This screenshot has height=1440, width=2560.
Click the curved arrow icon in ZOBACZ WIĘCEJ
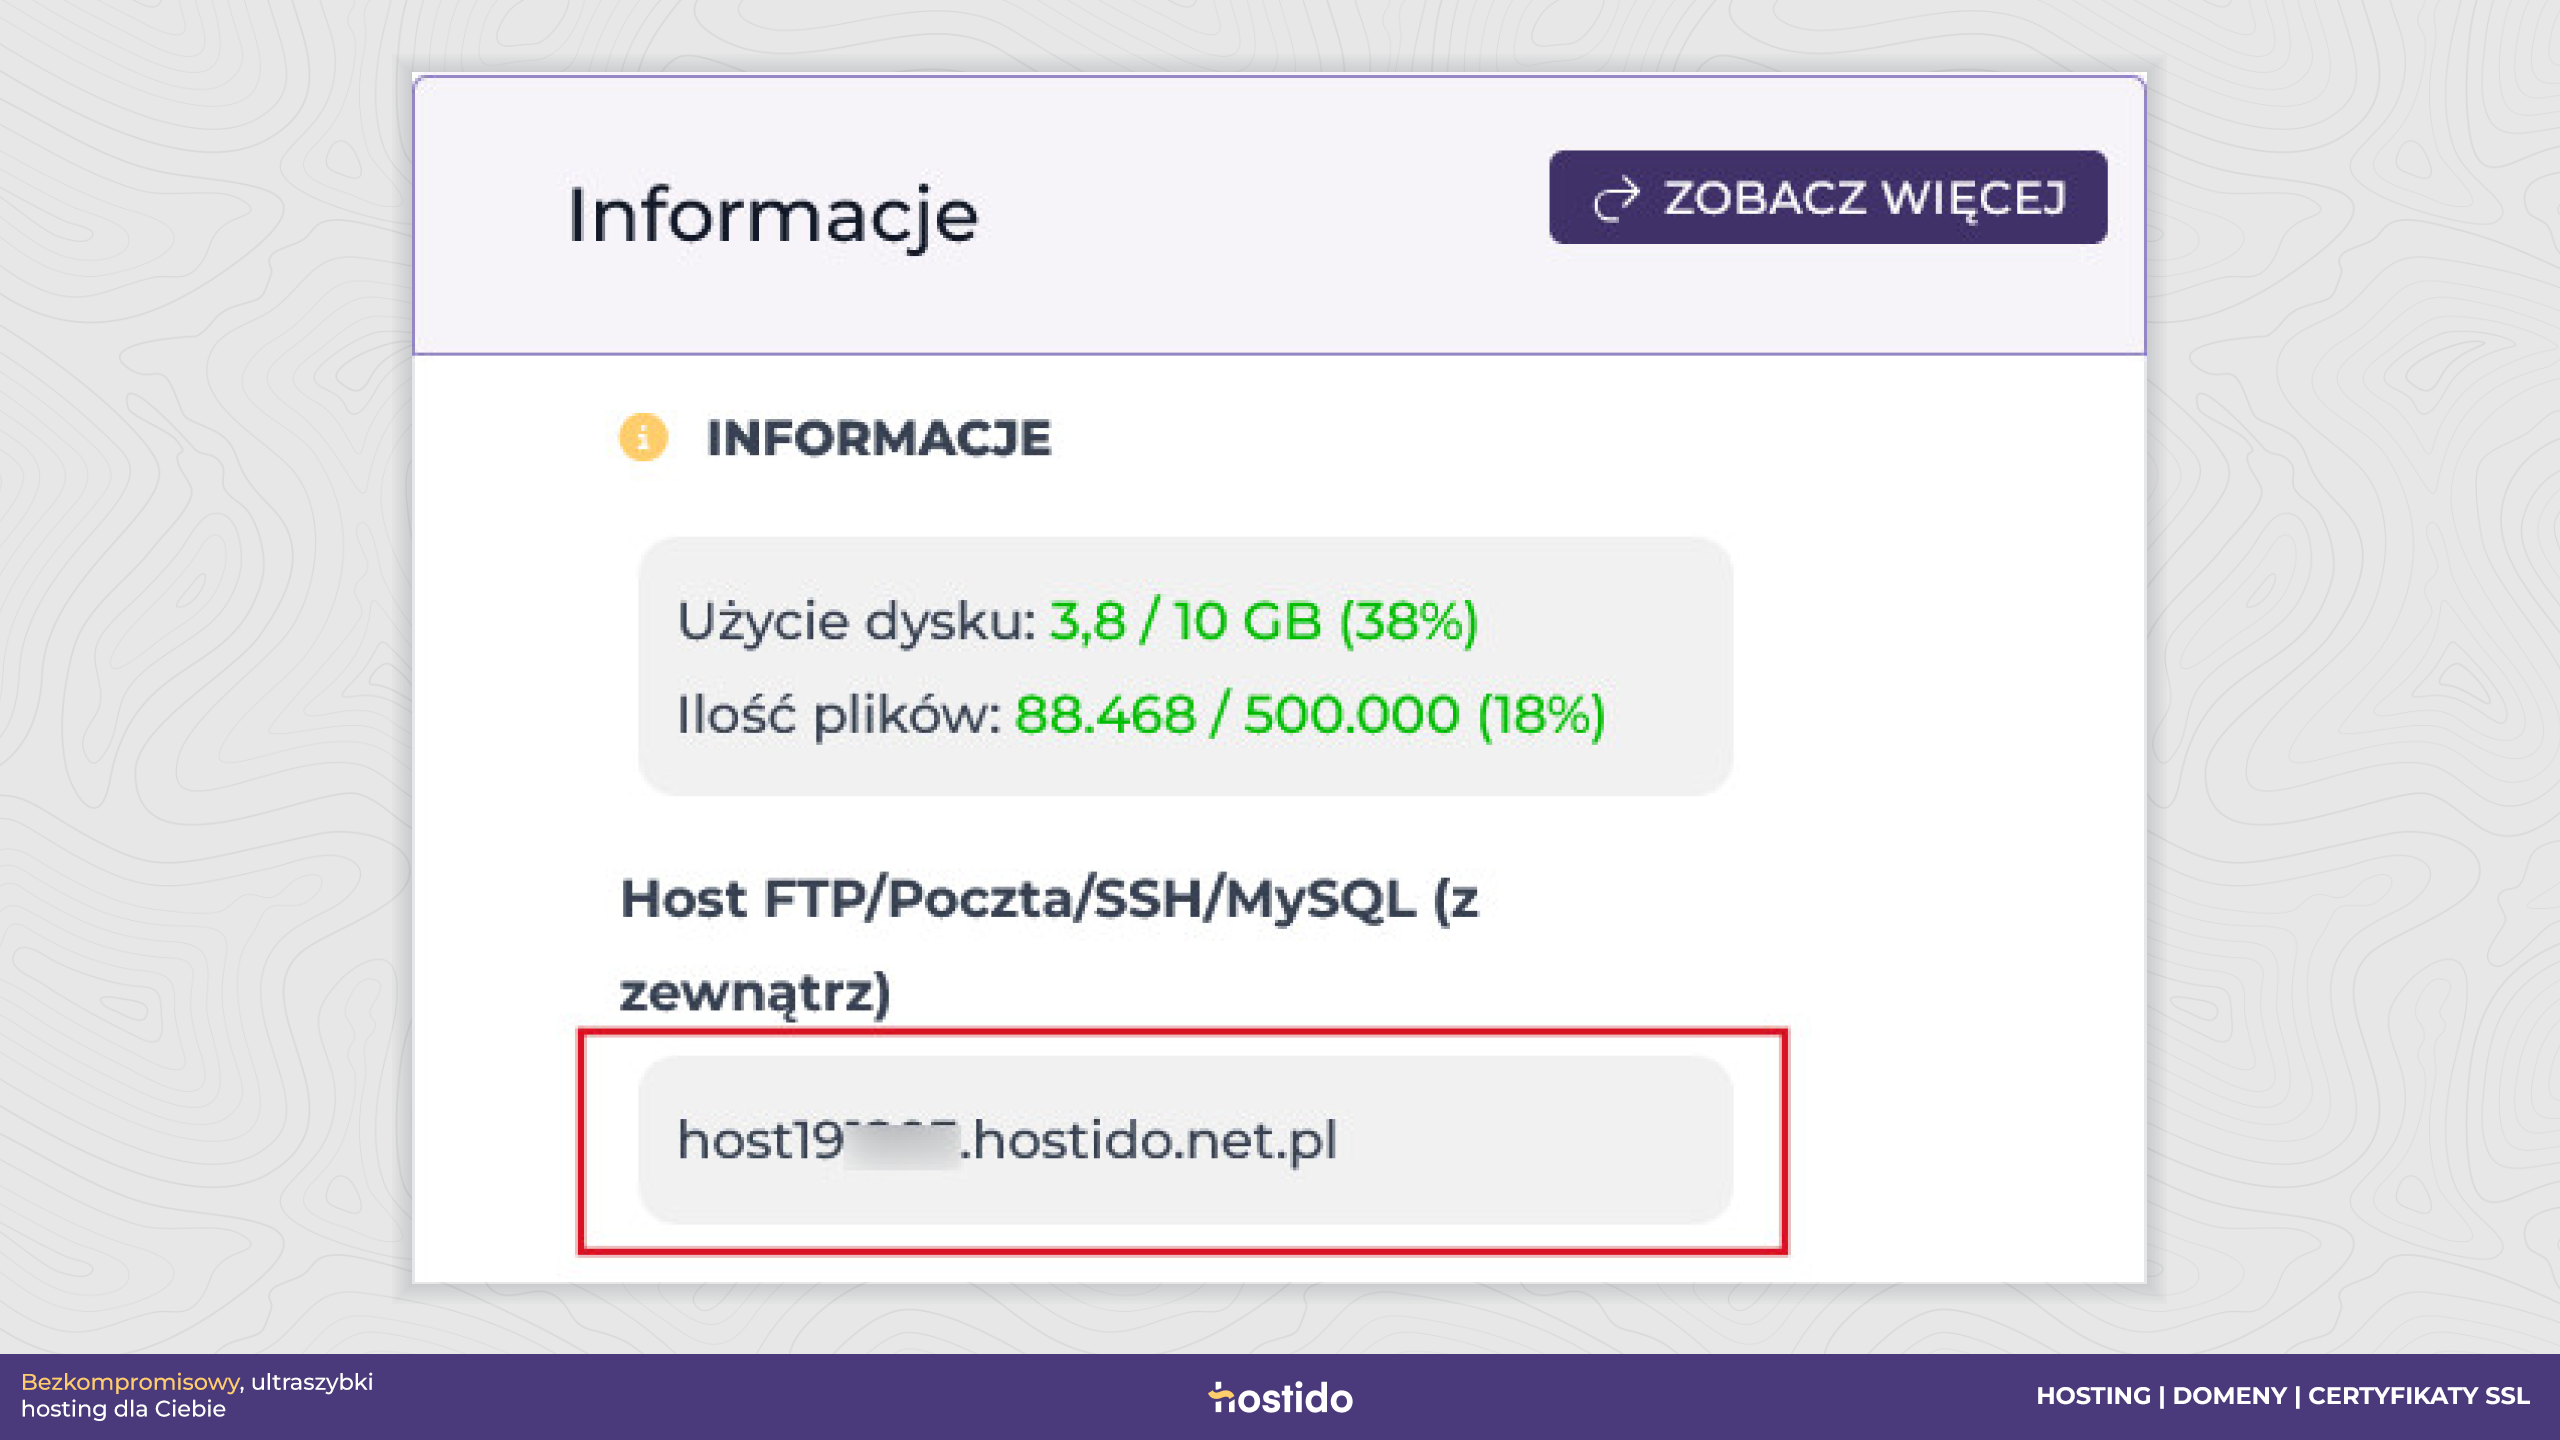(1617, 198)
